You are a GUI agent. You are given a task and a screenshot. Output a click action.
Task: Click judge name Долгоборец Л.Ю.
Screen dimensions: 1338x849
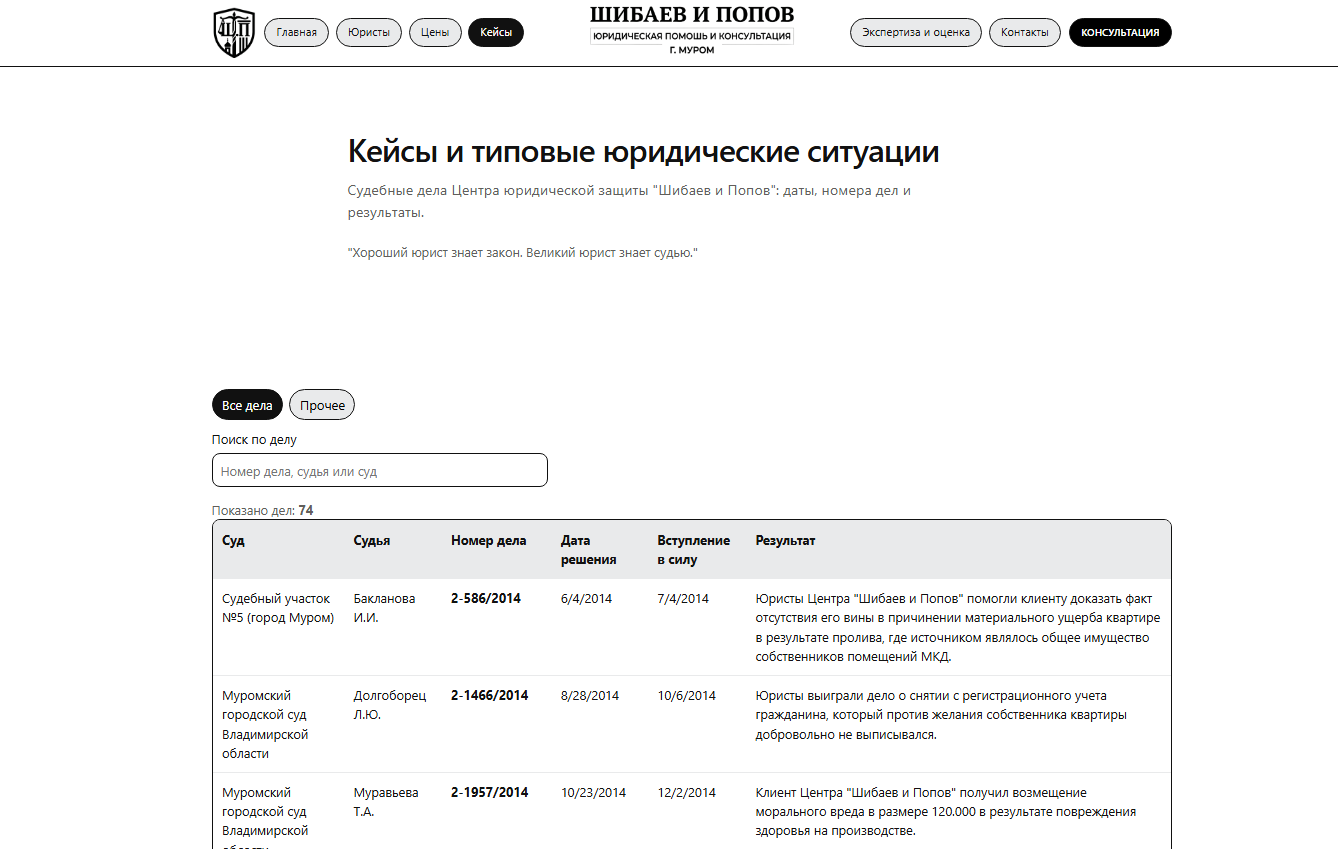click(390, 705)
